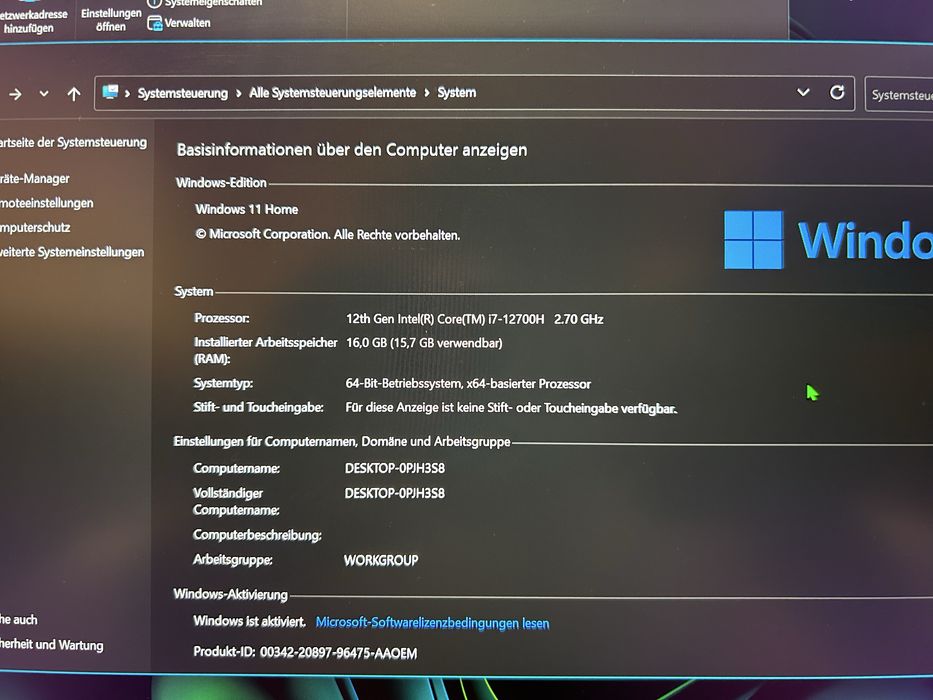Click the Verwalten icon in background ribbon
Screen dimensions: 933x700
click(x=155, y=23)
